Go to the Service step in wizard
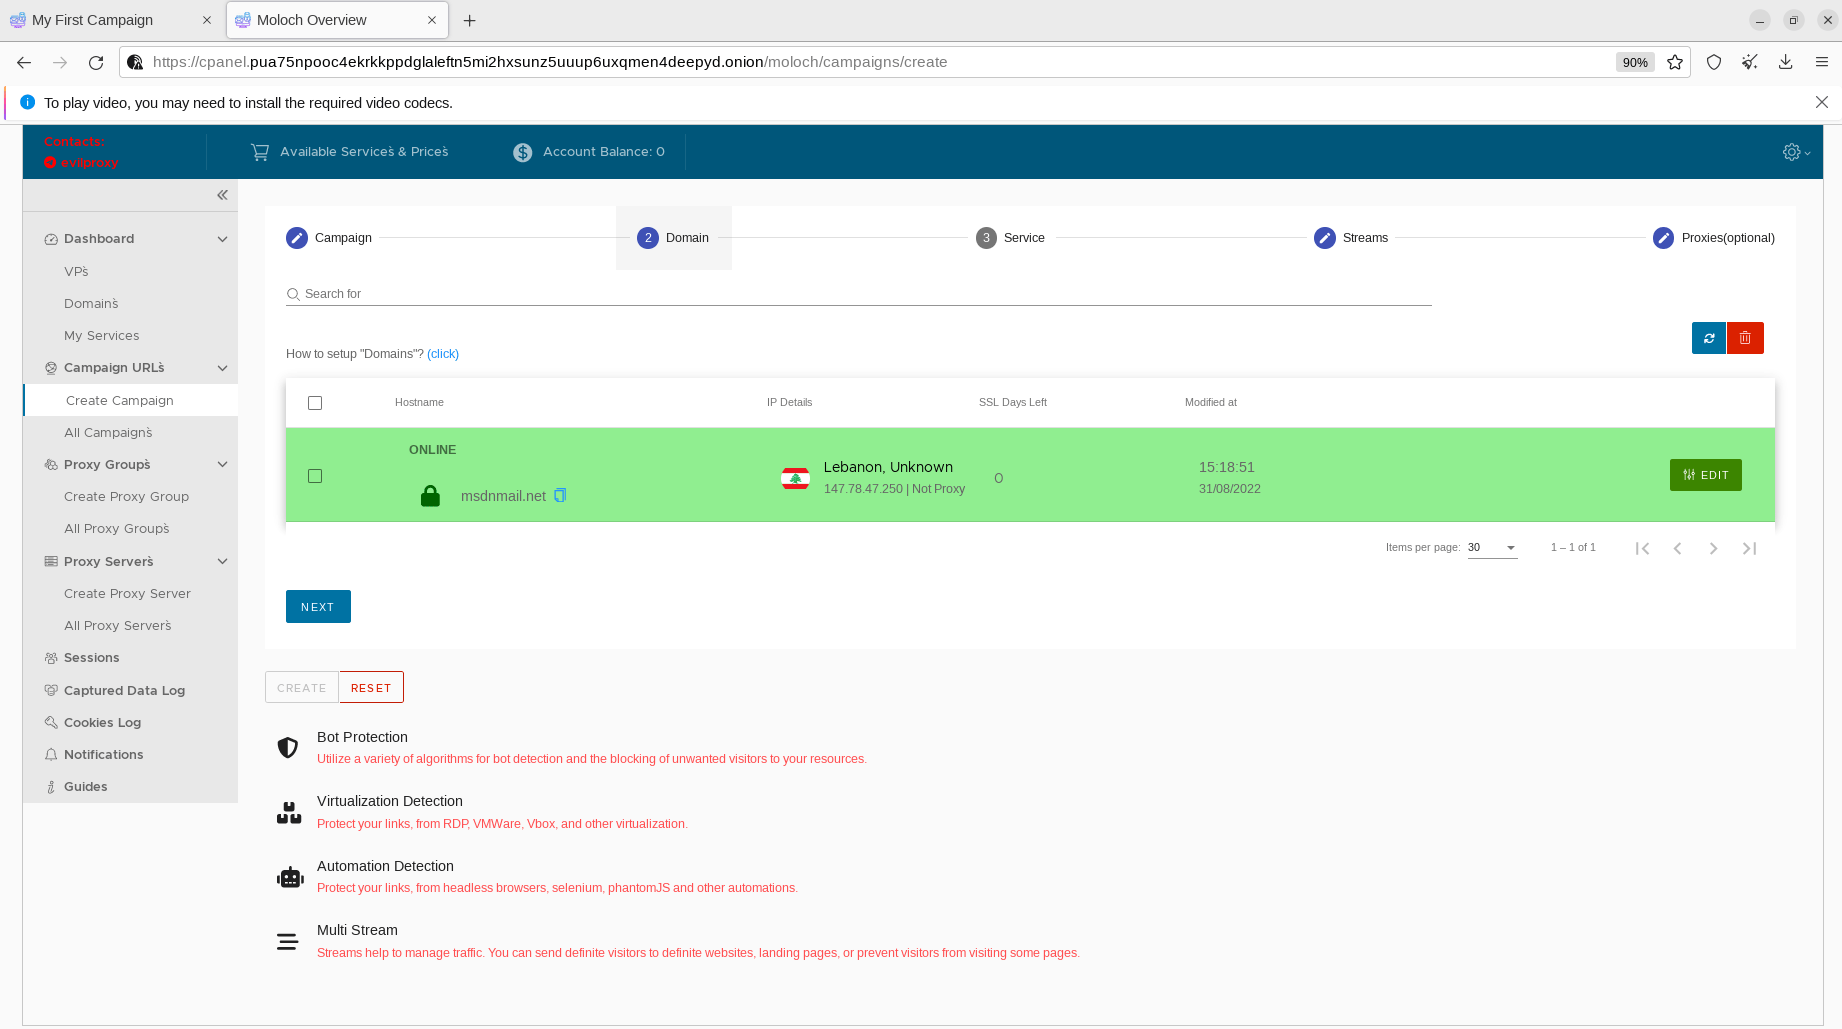Viewport: 1842px width, 1029px height. tap(1010, 238)
